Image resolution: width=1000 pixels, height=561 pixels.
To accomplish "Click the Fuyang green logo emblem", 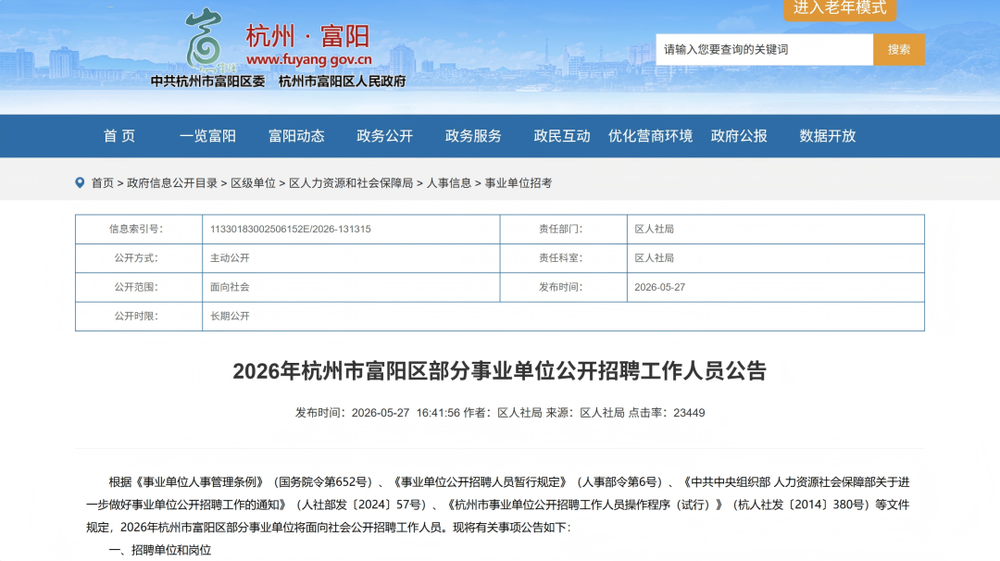I will click(205, 40).
